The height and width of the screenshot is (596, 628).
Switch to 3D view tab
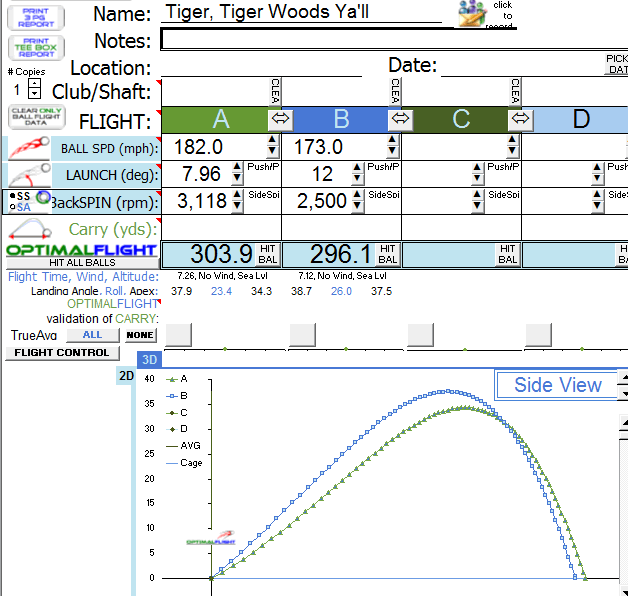149,359
